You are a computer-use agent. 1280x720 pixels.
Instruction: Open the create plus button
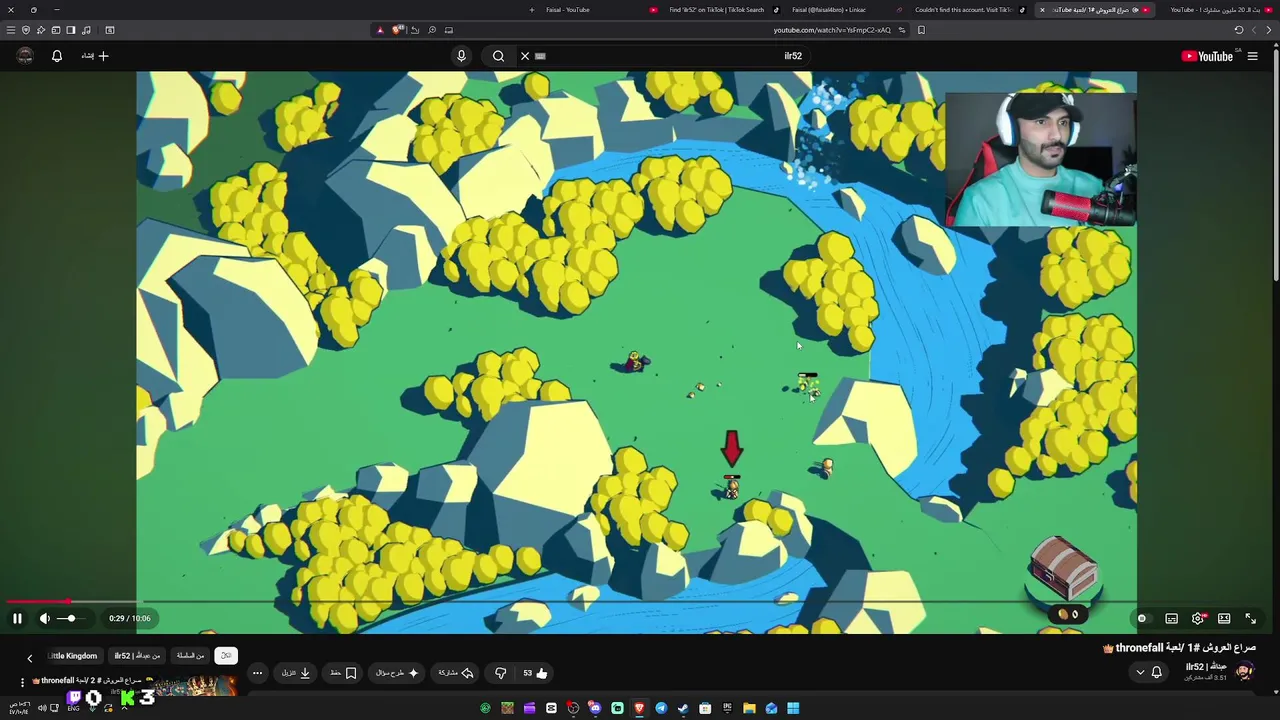tap(96, 56)
